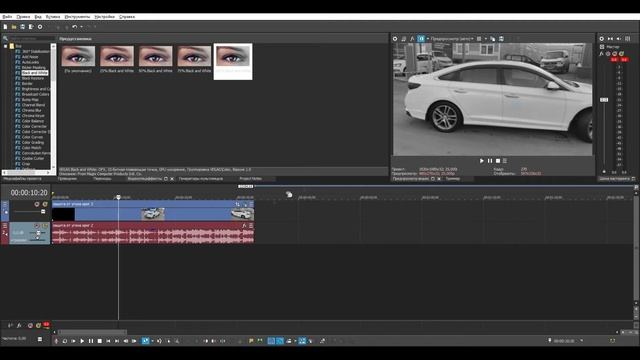The image size is (640, 360).
Task: Click the video output FX icon in preview
Action: (x=412, y=39)
